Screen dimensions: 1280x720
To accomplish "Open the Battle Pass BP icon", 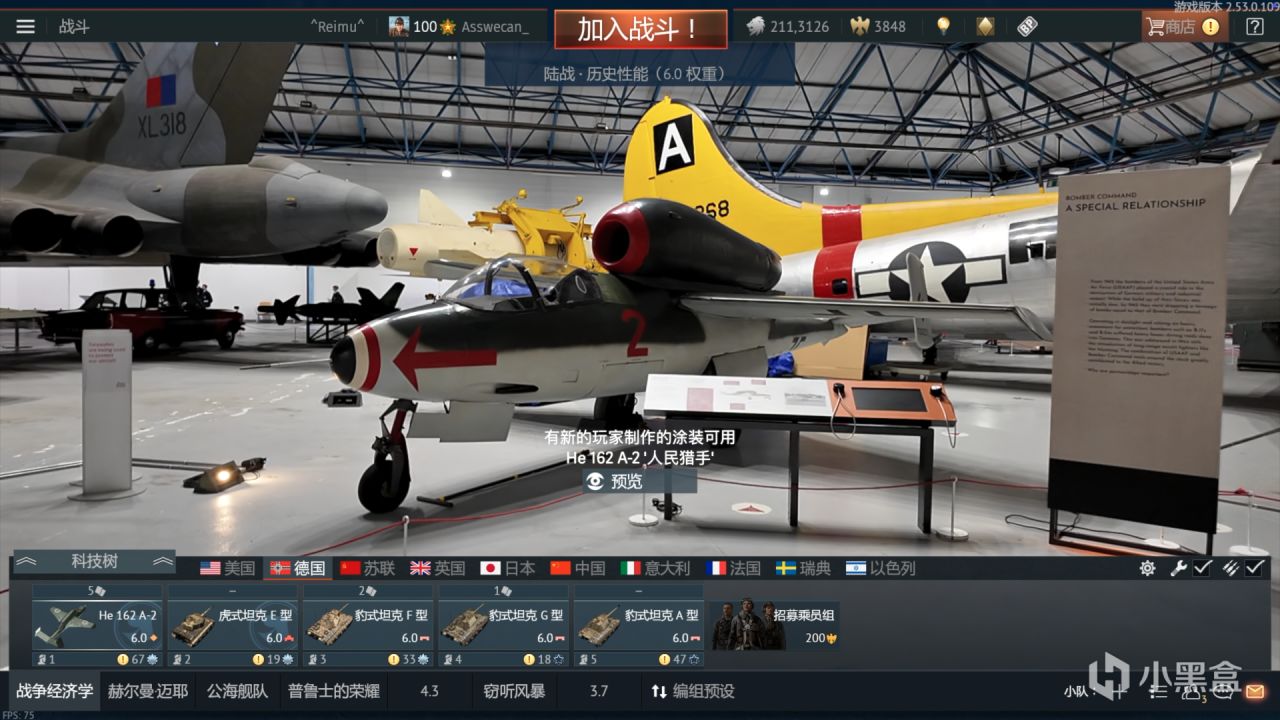I will pyautogui.click(x=1027, y=27).
